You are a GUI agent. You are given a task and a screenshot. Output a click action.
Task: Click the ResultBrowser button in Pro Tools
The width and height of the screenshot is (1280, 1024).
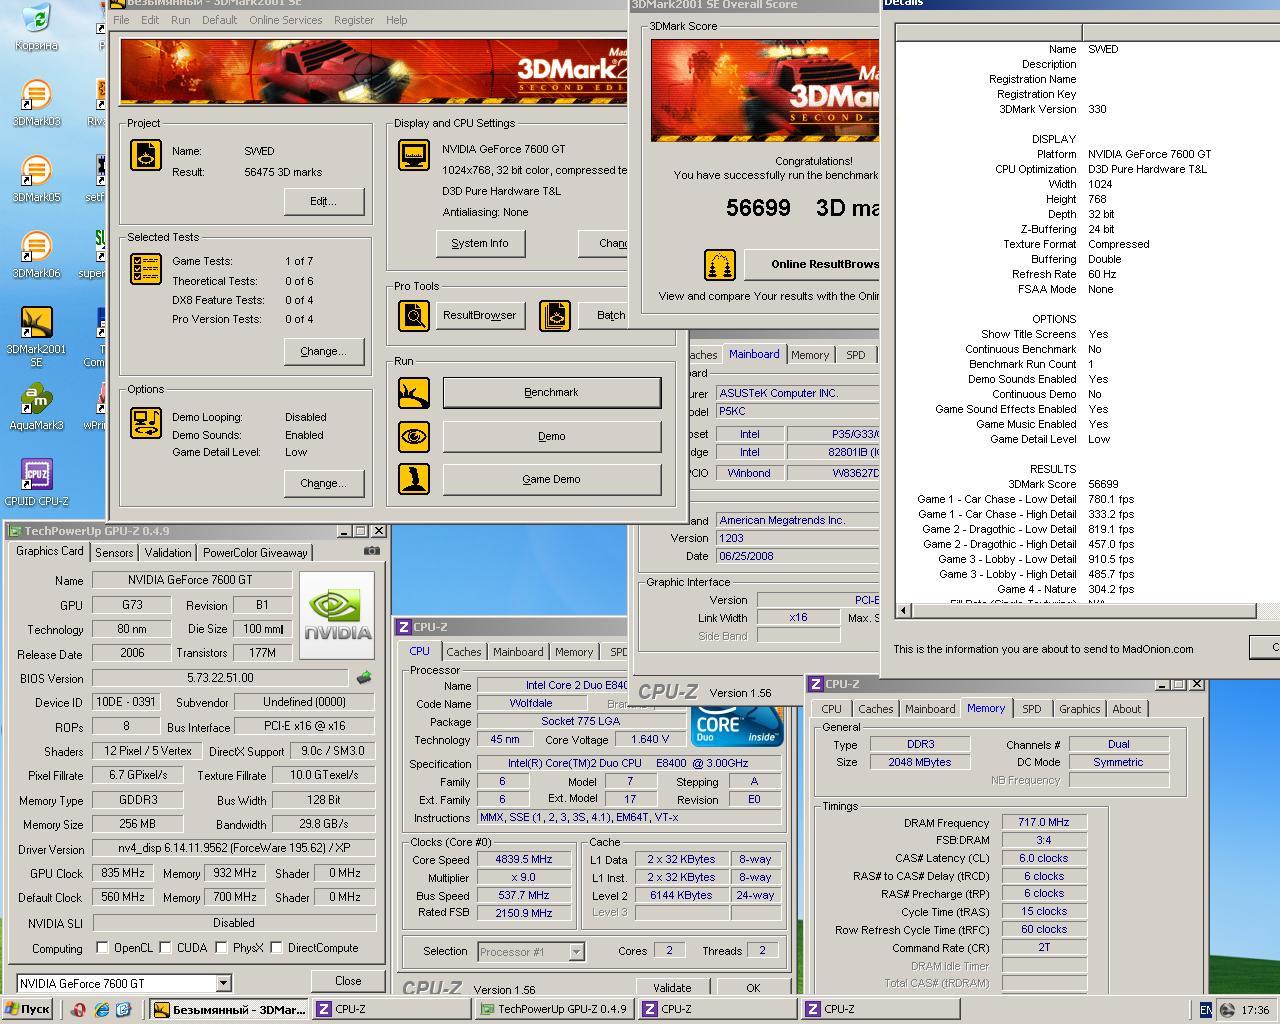pyautogui.click(x=480, y=315)
